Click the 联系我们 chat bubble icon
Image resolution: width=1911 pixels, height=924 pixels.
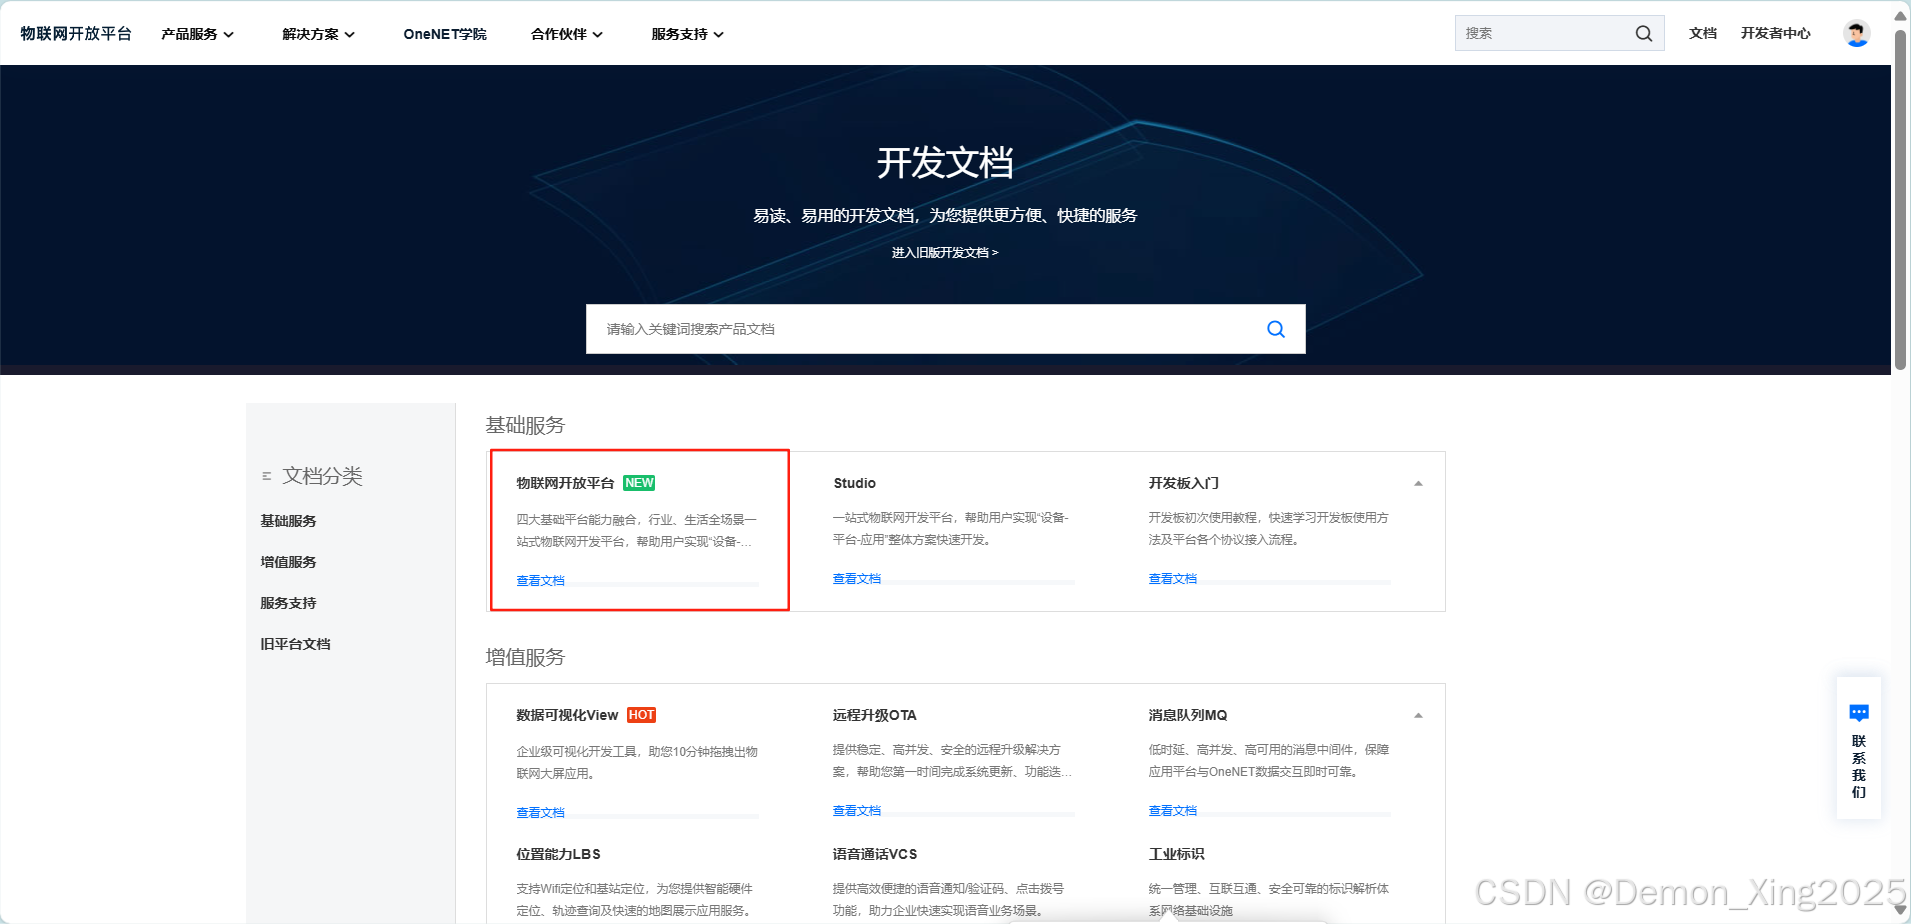tap(1859, 713)
